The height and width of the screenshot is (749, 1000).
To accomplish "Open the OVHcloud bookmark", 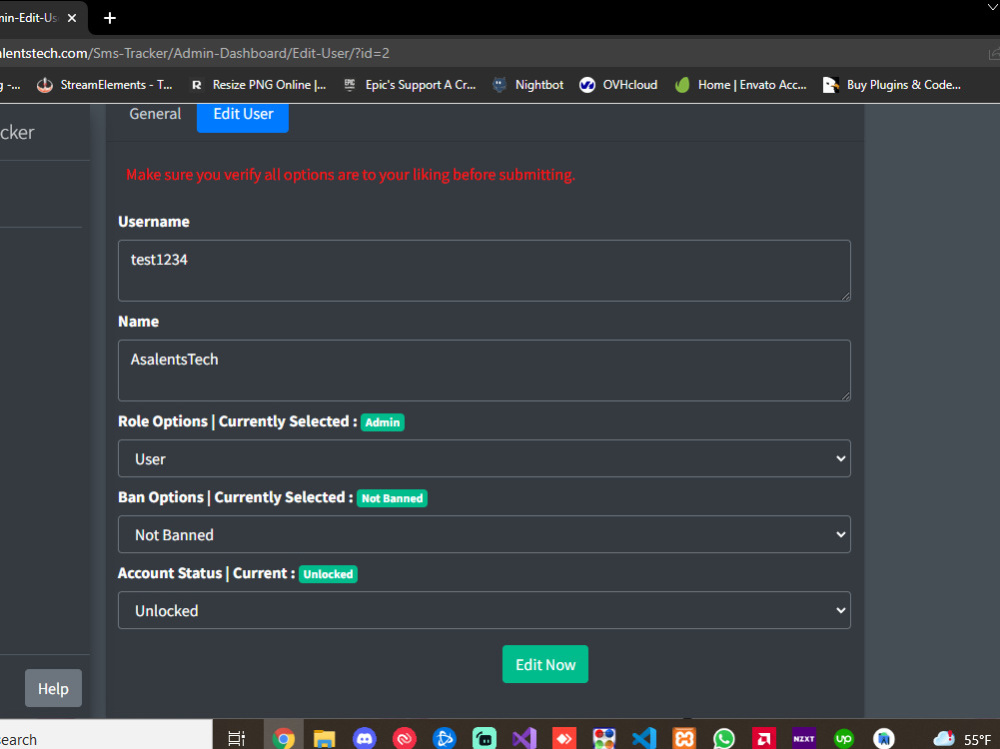I will click(618, 85).
